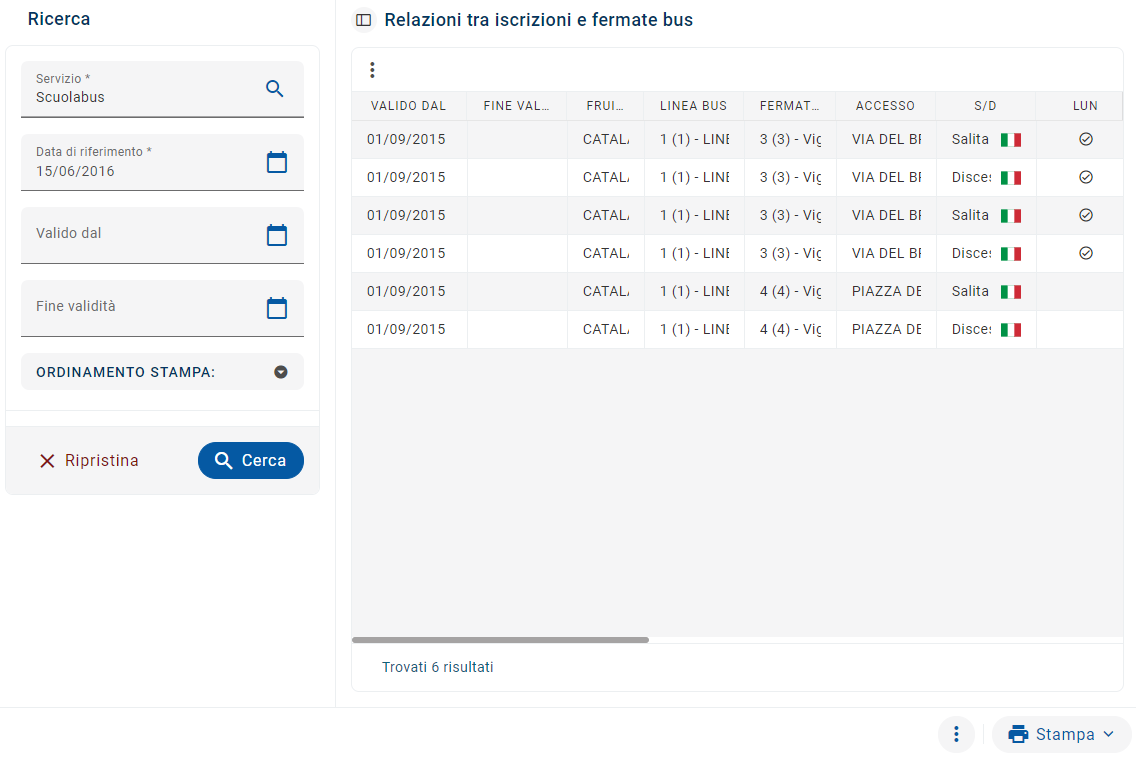Open the Servizio lookup magnifier icon
Screen dimensions: 1136x757
point(275,88)
